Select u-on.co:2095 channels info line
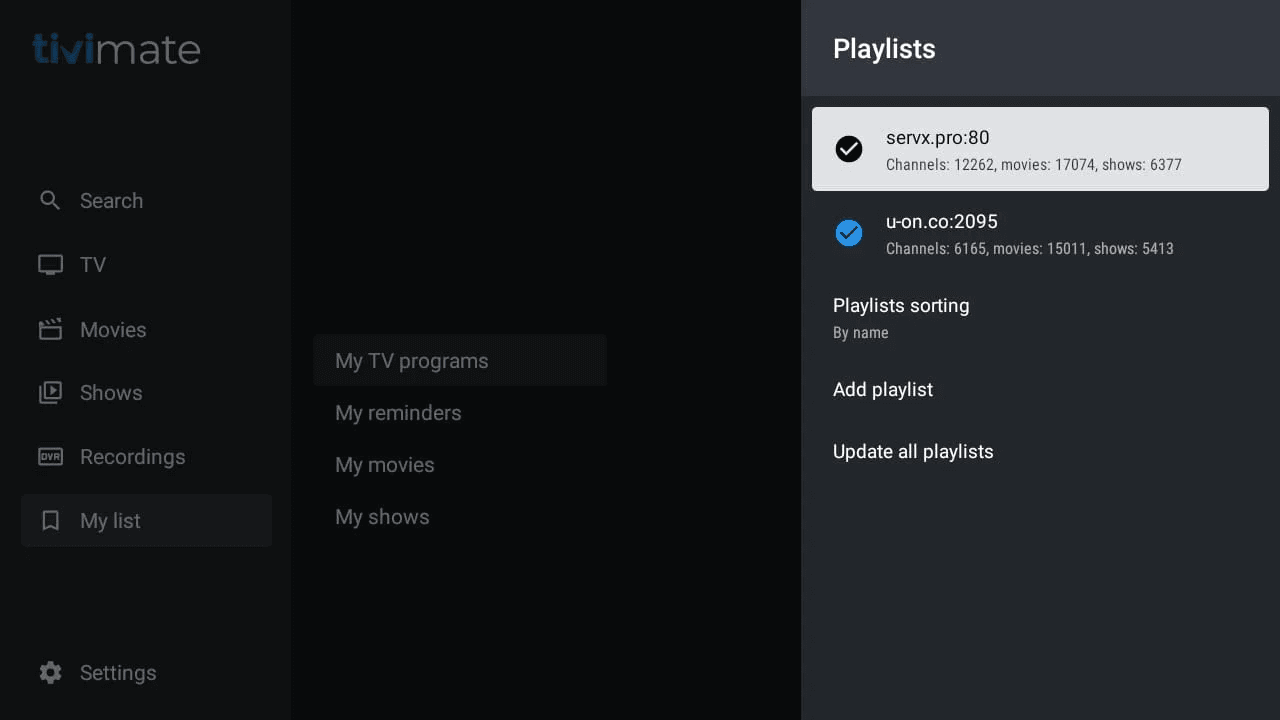Screen dimensions: 1280x720 (x=1030, y=249)
